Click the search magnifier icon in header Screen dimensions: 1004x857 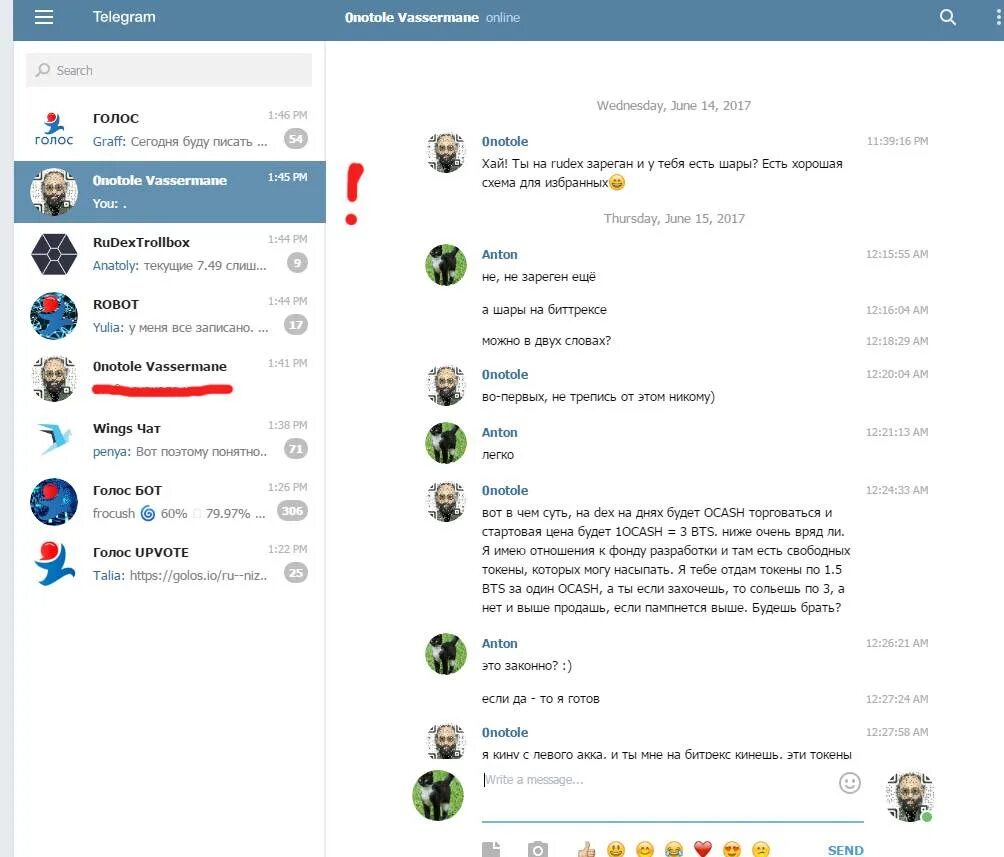(947, 17)
